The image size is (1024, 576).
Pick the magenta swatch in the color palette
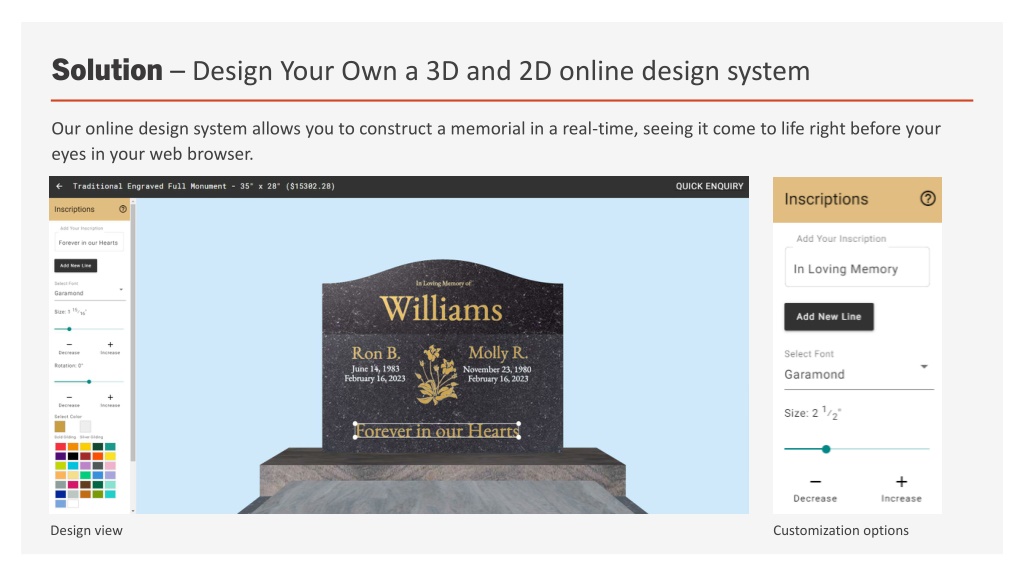tap(73, 485)
